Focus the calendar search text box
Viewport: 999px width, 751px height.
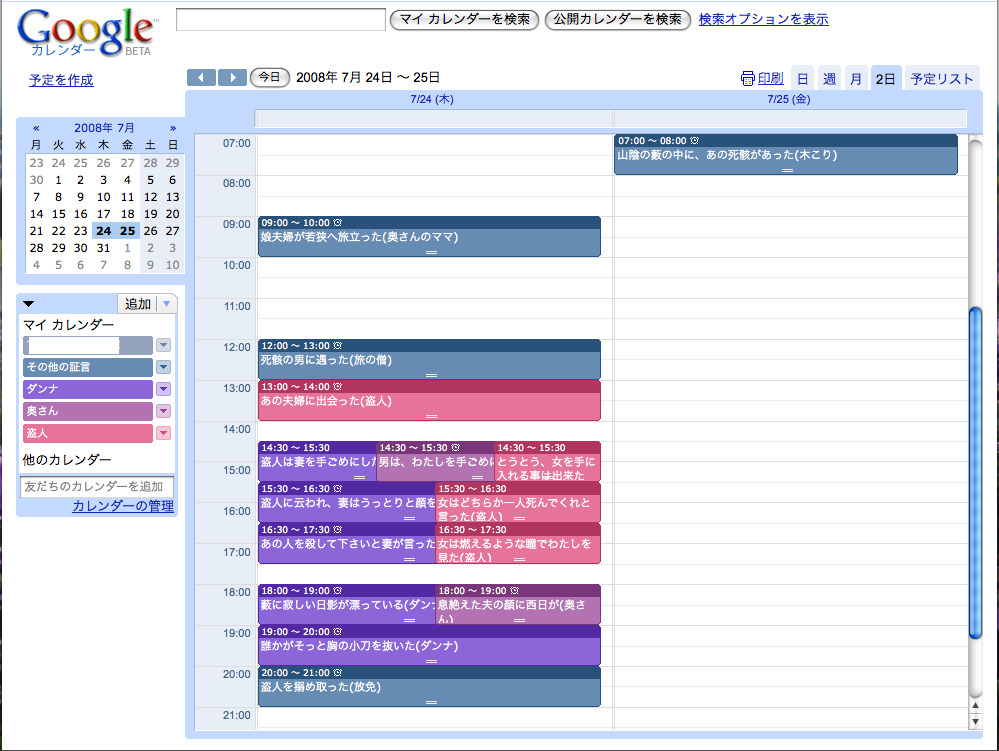pos(281,19)
